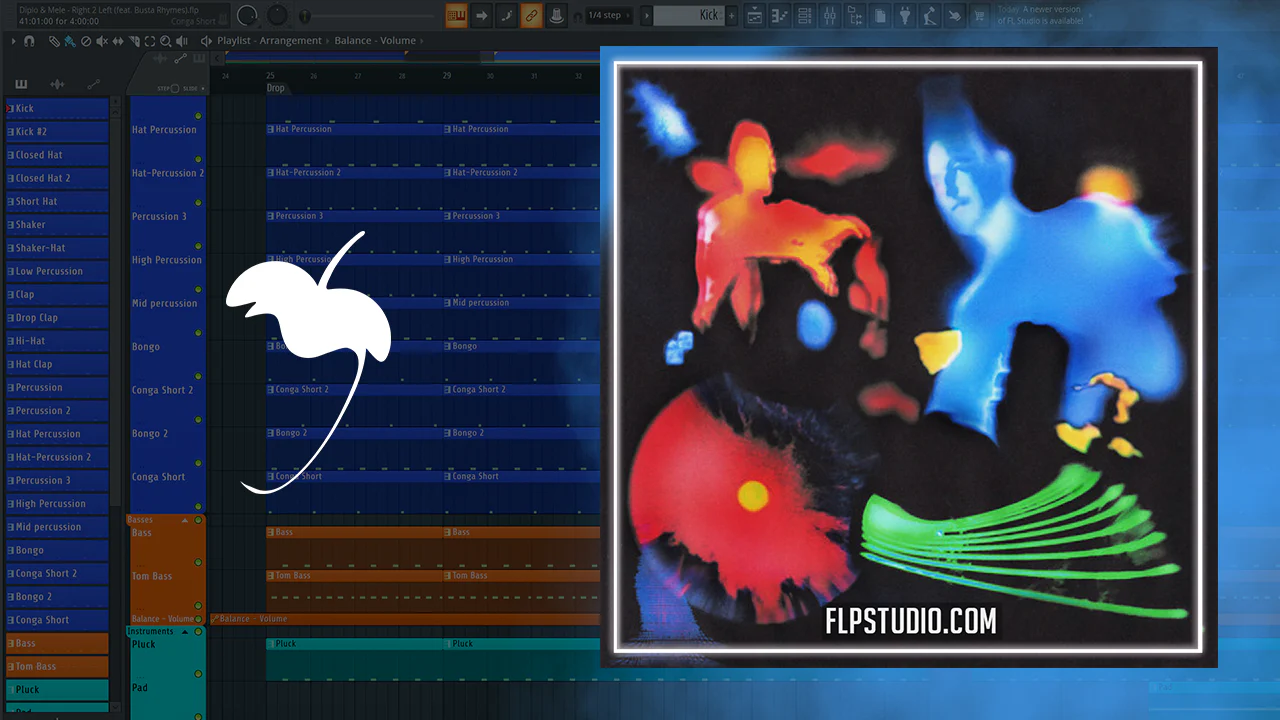
Task: Open the Browser folder-tree icon
Action: point(854,15)
